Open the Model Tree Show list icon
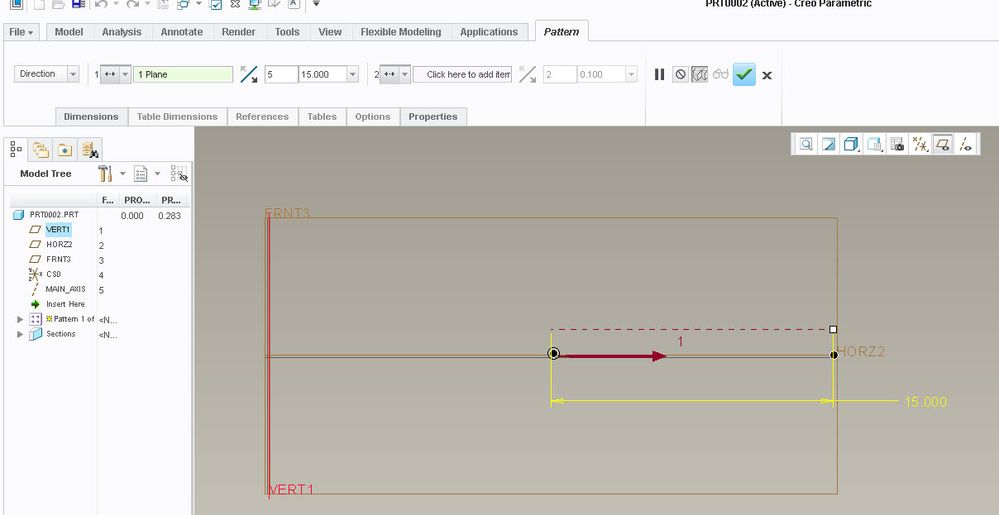The image size is (999, 515). (140, 173)
